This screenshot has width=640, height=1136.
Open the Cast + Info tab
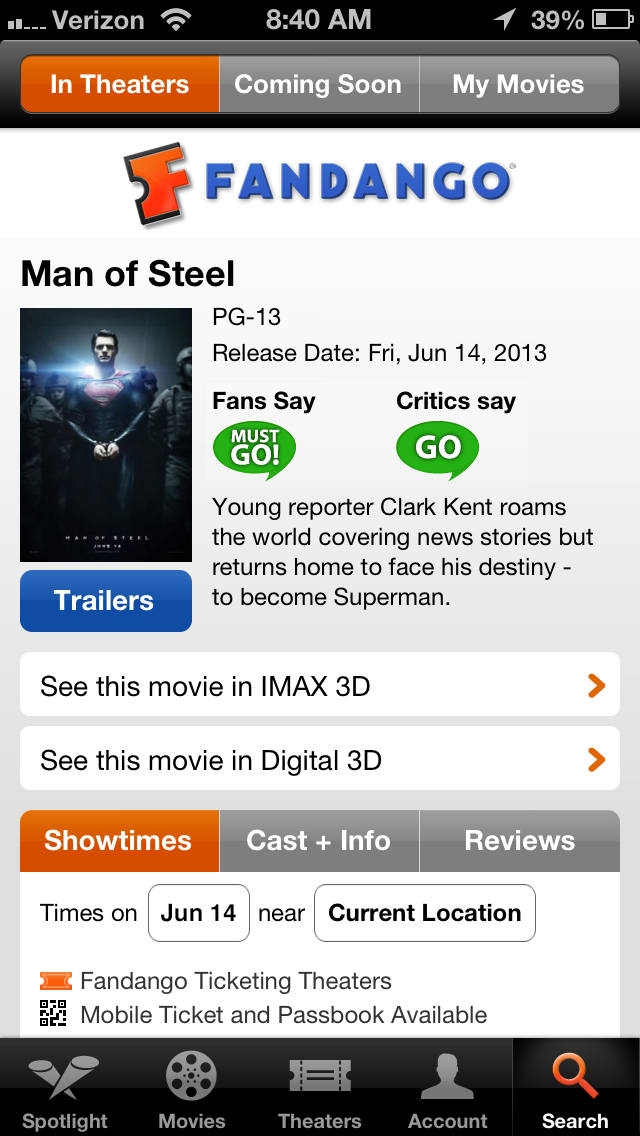(318, 841)
